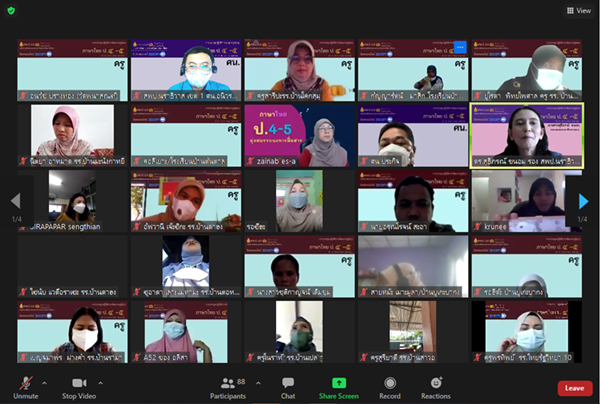The width and height of the screenshot is (600, 404).
Task: Click the green encryption shield icon
Action: (x=10, y=10)
